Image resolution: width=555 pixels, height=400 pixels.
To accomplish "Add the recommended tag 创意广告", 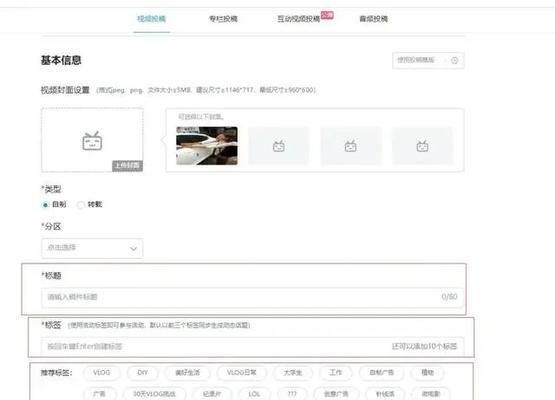I will (336, 394).
